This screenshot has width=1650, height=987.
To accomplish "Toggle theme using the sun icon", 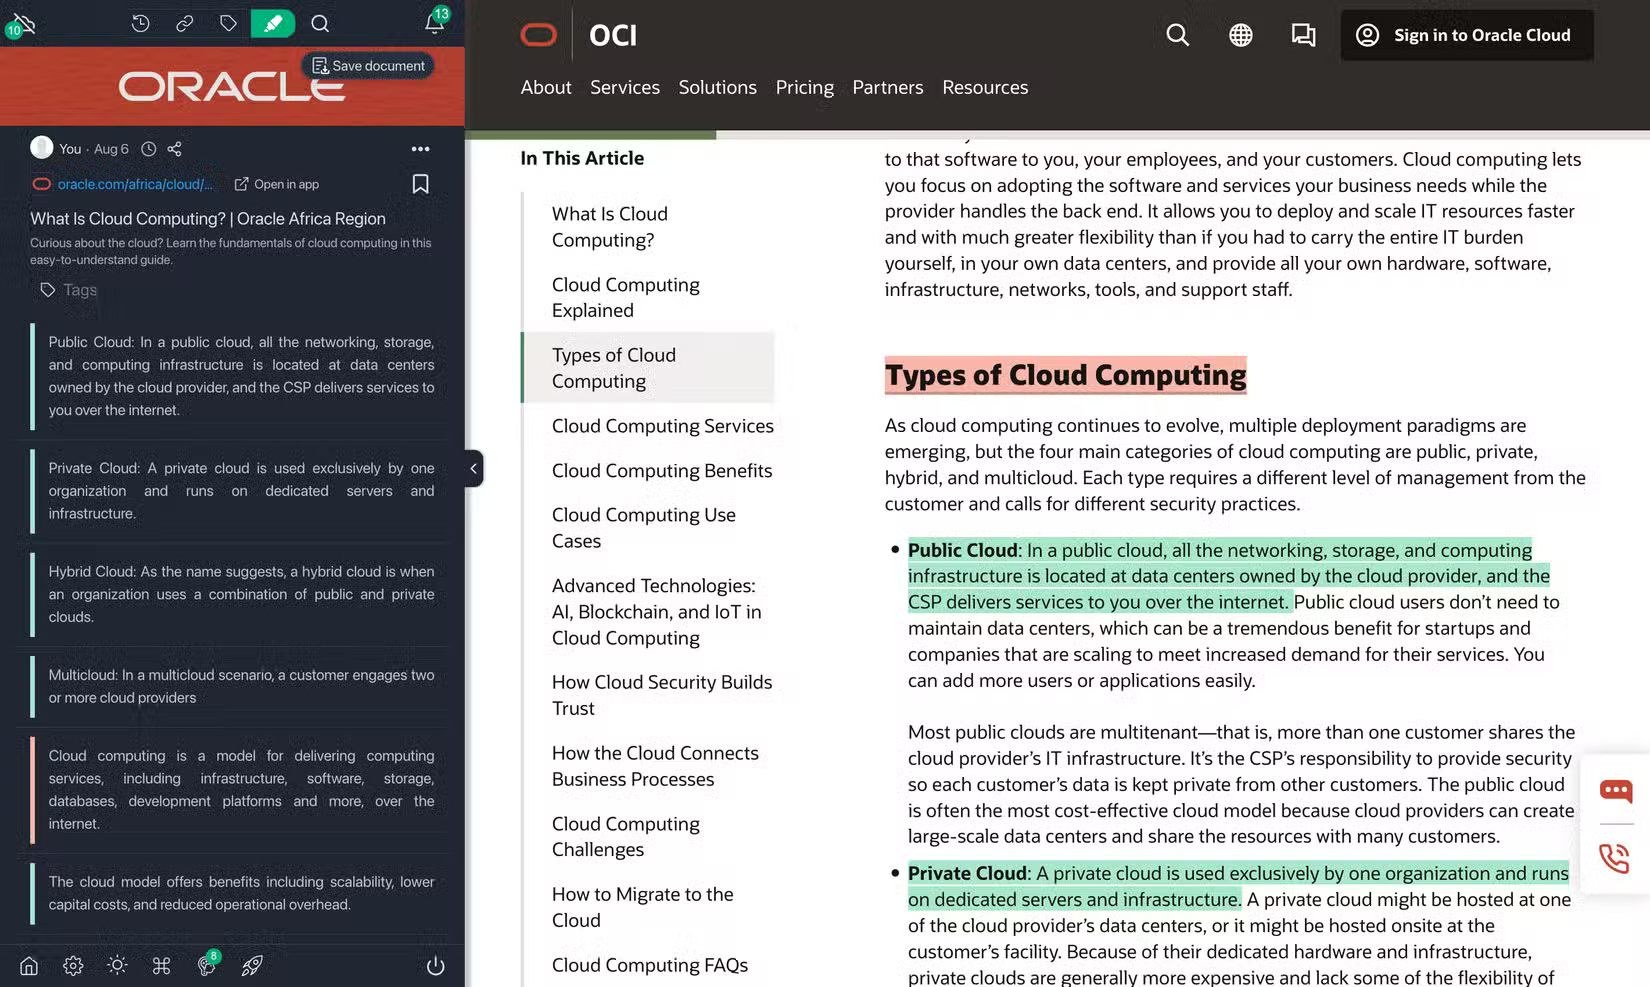I will (x=116, y=966).
